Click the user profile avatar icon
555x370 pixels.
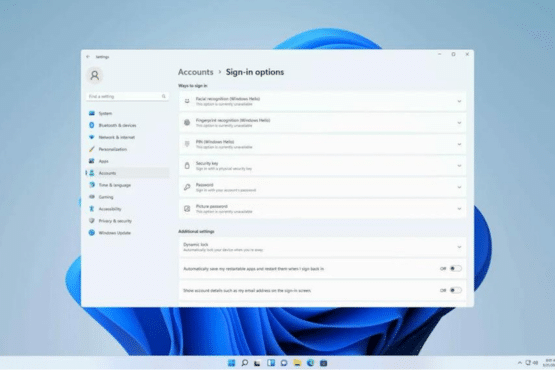pyautogui.click(x=95, y=75)
